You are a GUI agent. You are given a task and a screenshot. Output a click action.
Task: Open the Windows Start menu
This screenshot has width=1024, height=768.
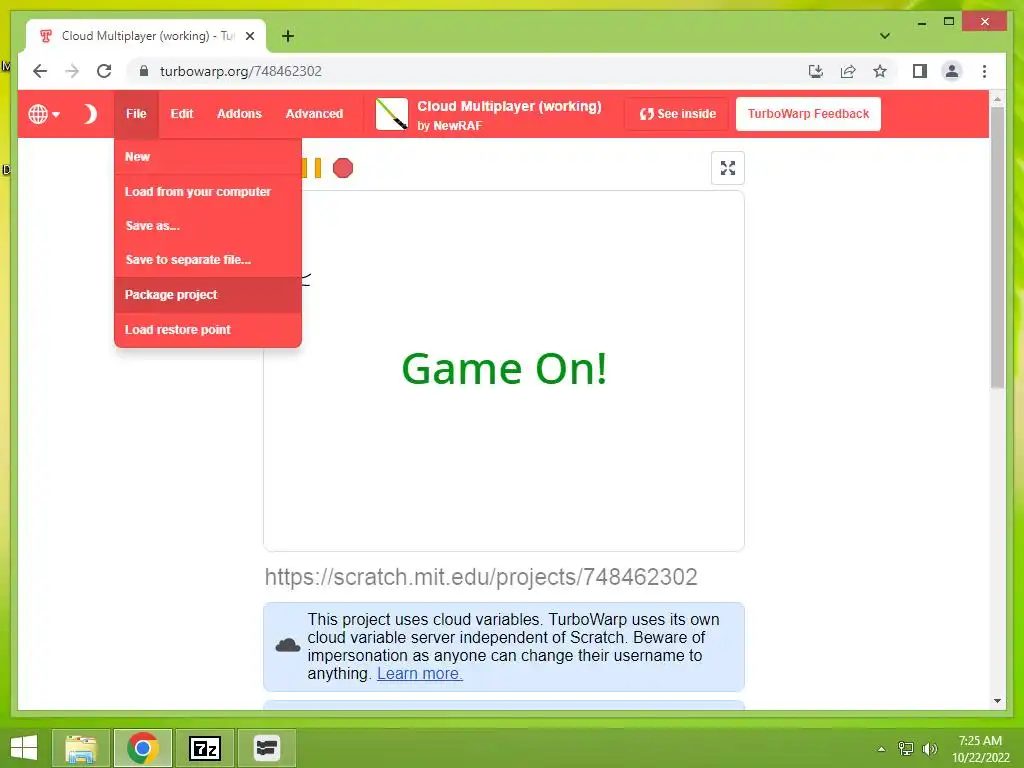point(24,748)
